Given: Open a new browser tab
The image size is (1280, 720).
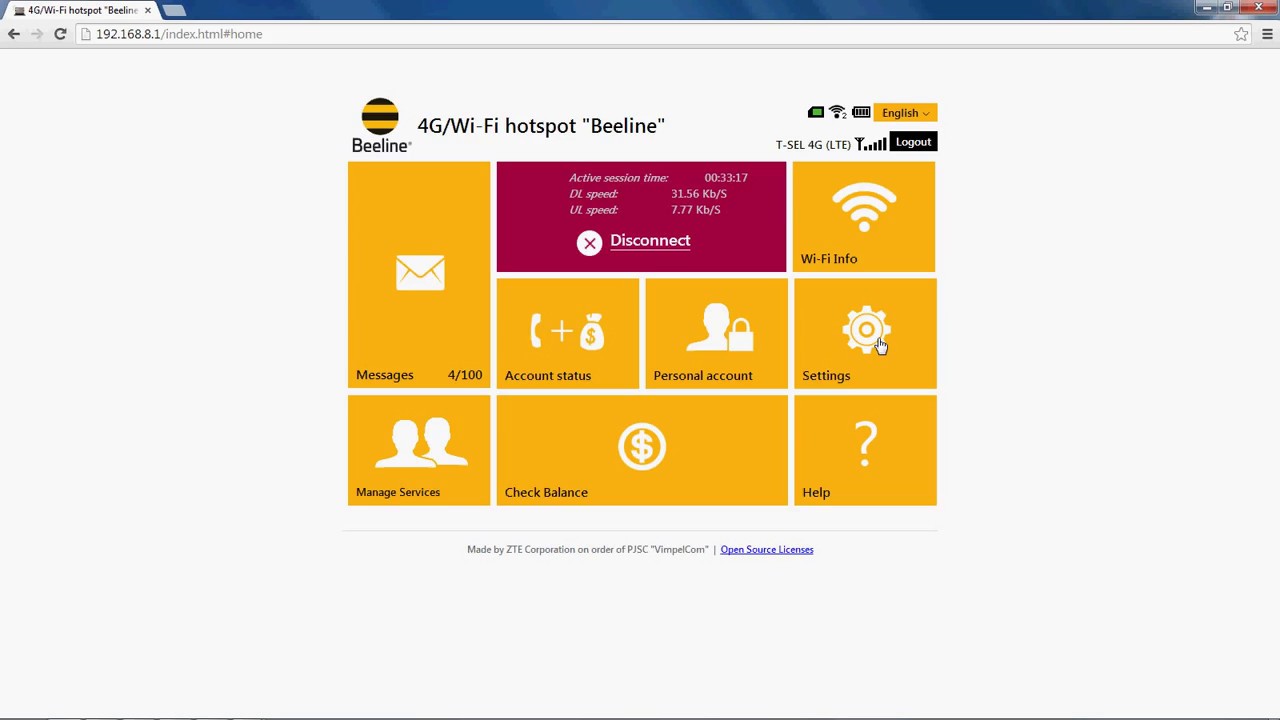Looking at the screenshot, I should tap(174, 10).
